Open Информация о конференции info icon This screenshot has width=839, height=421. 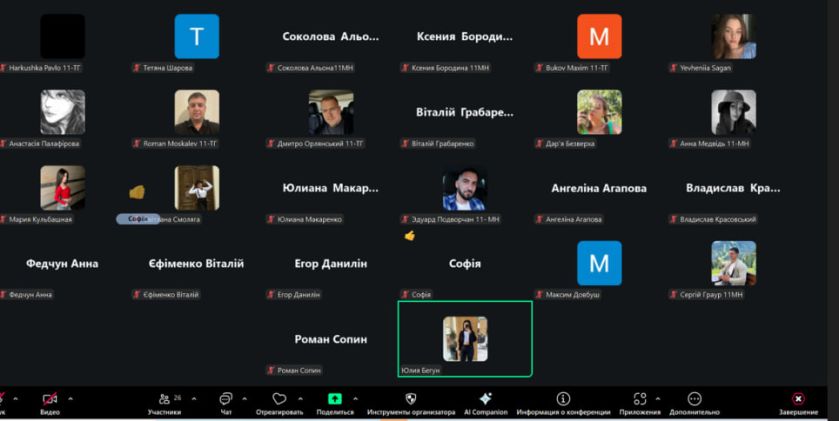point(563,399)
